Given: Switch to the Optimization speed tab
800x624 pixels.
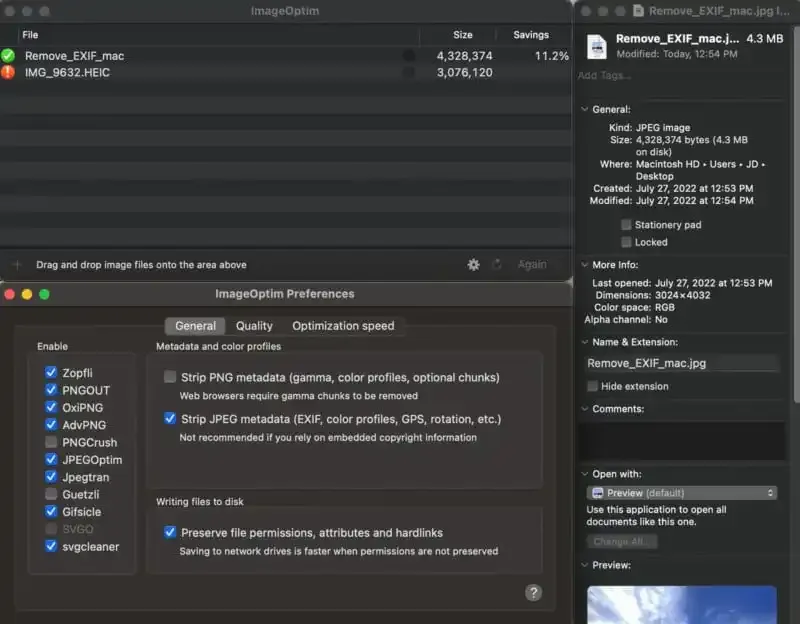Looking at the screenshot, I should pyautogui.click(x=343, y=325).
